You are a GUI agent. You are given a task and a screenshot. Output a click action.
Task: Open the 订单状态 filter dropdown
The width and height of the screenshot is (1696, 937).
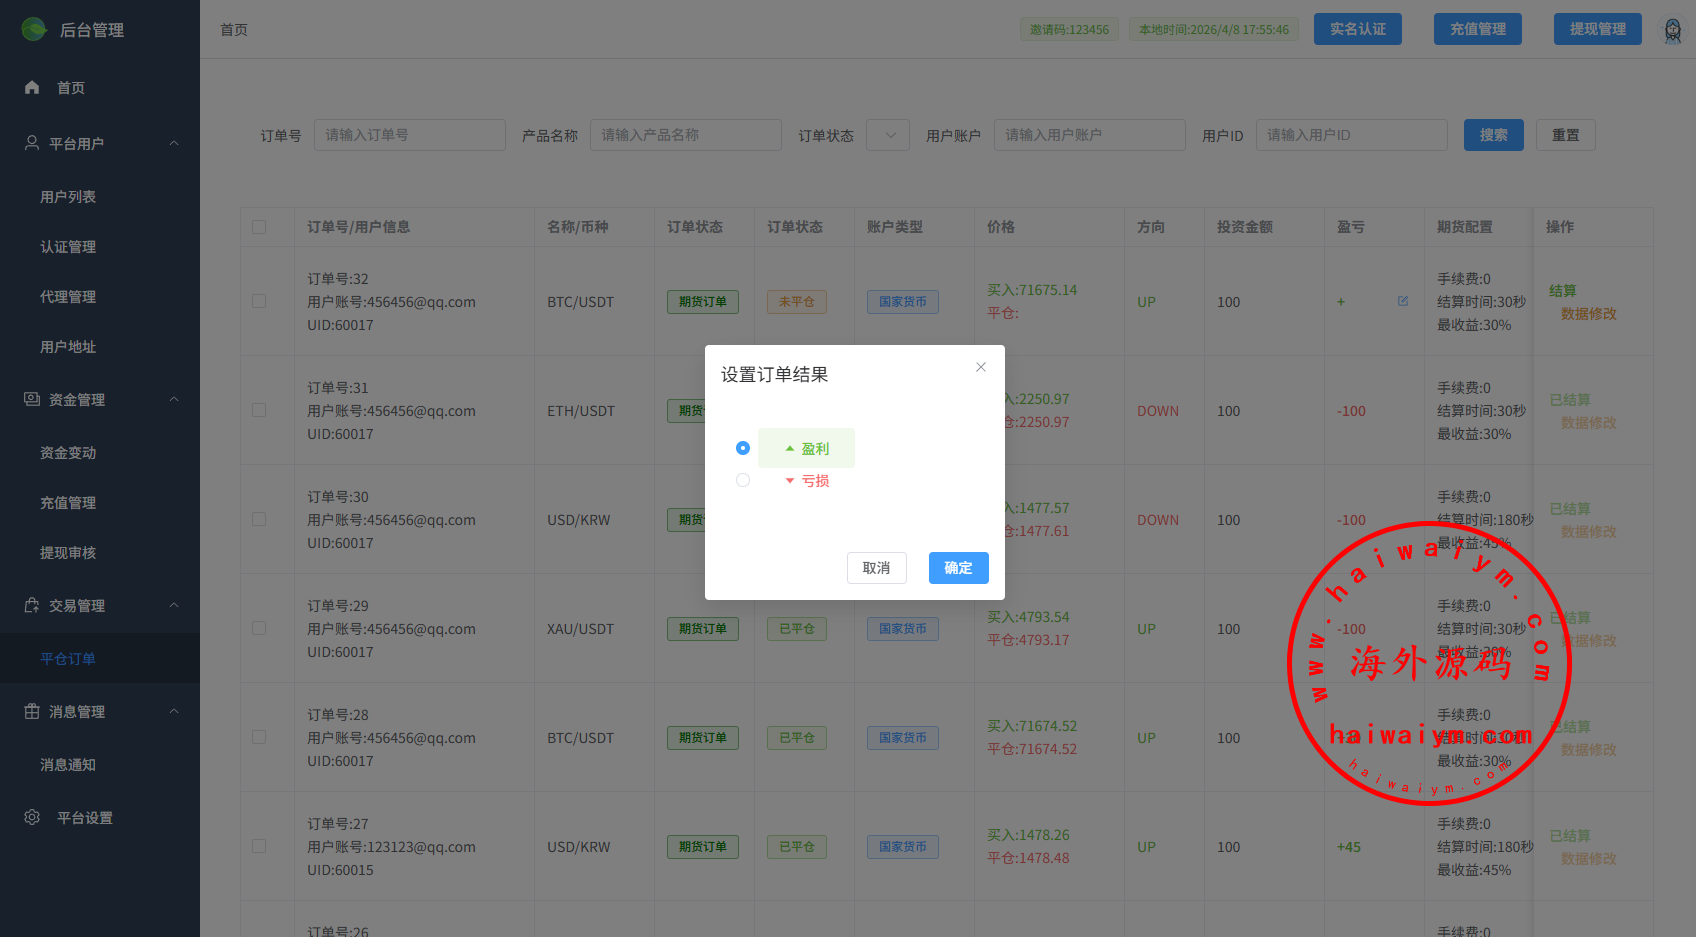888,135
